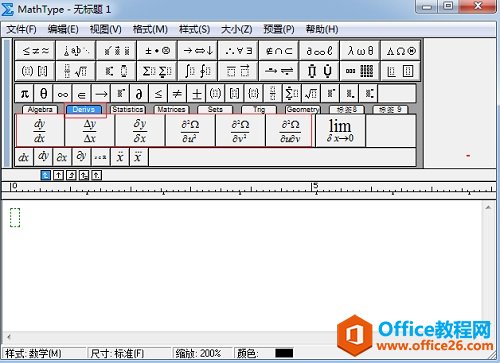Insert the x double-dot expression

coord(120,157)
